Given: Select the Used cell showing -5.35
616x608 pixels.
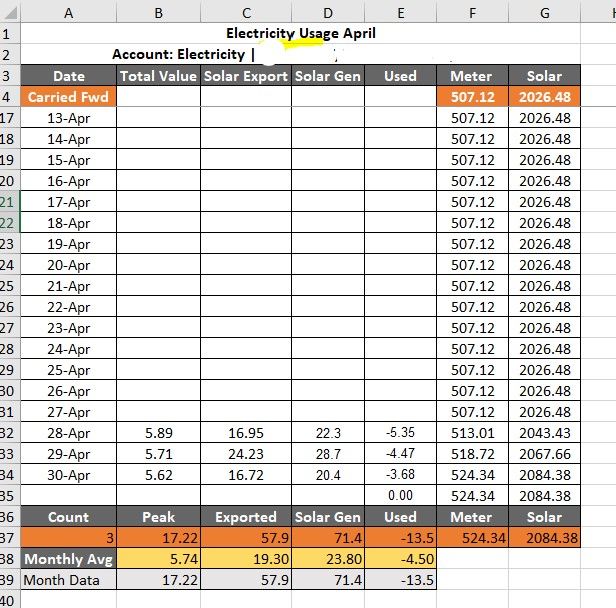Looking at the screenshot, I should (400, 433).
